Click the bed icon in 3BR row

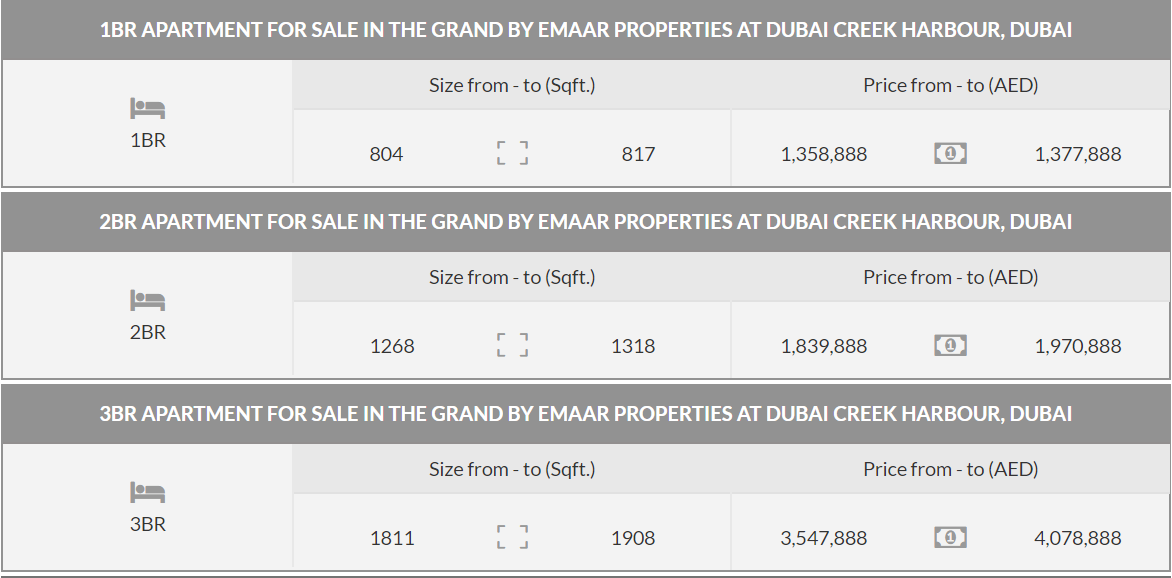click(147, 492)
